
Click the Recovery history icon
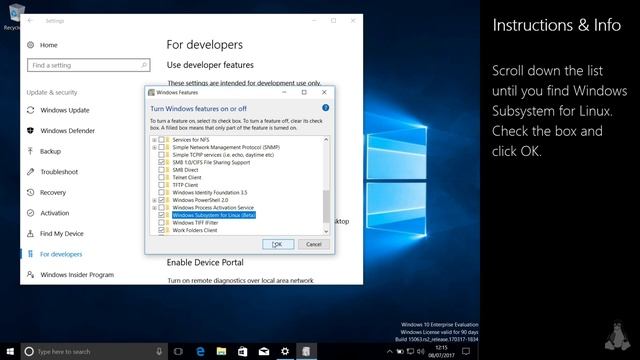(31, 192)
